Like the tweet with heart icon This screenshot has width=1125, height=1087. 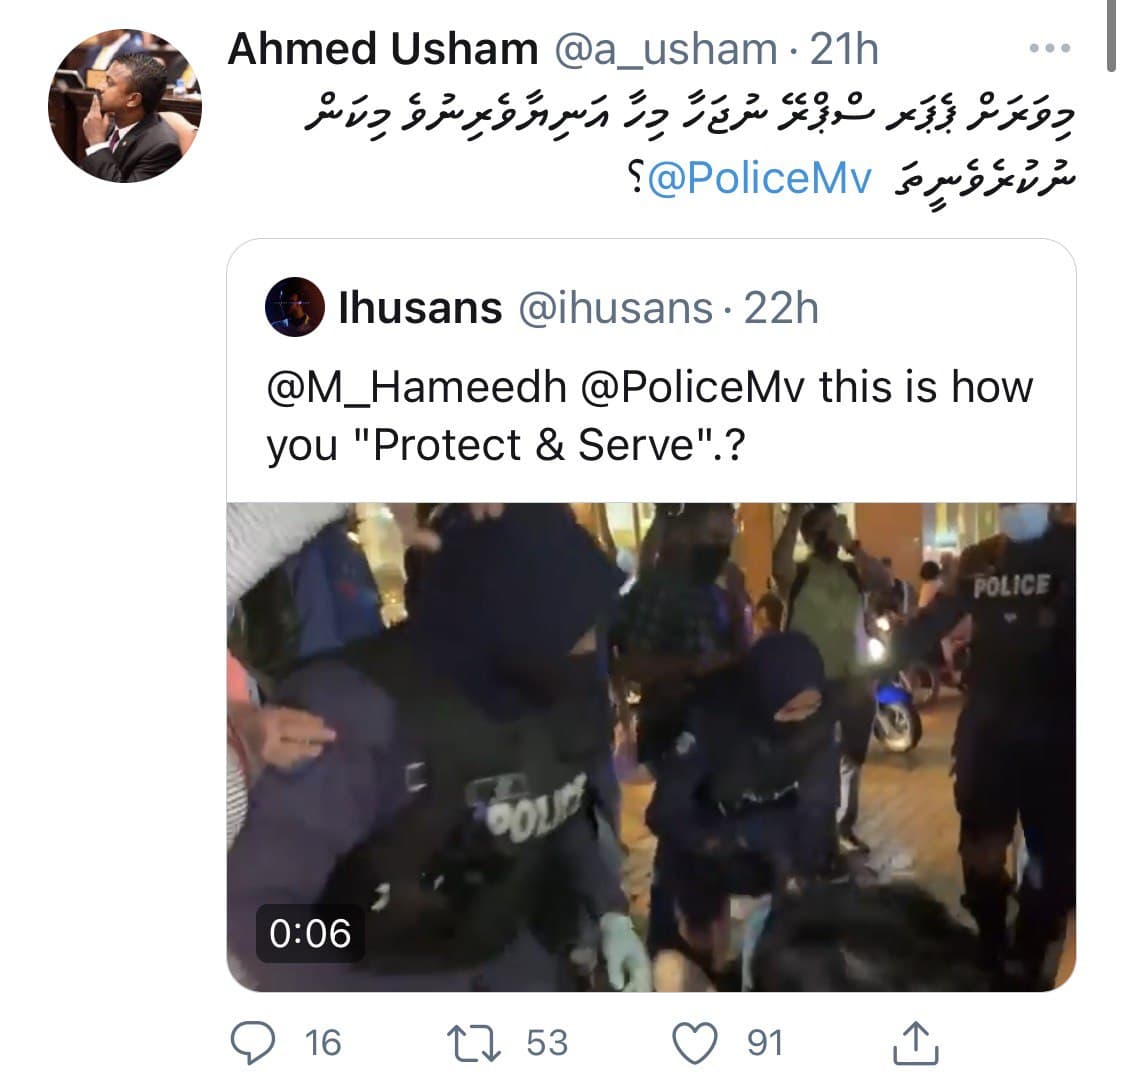[x=695, y=1043]
